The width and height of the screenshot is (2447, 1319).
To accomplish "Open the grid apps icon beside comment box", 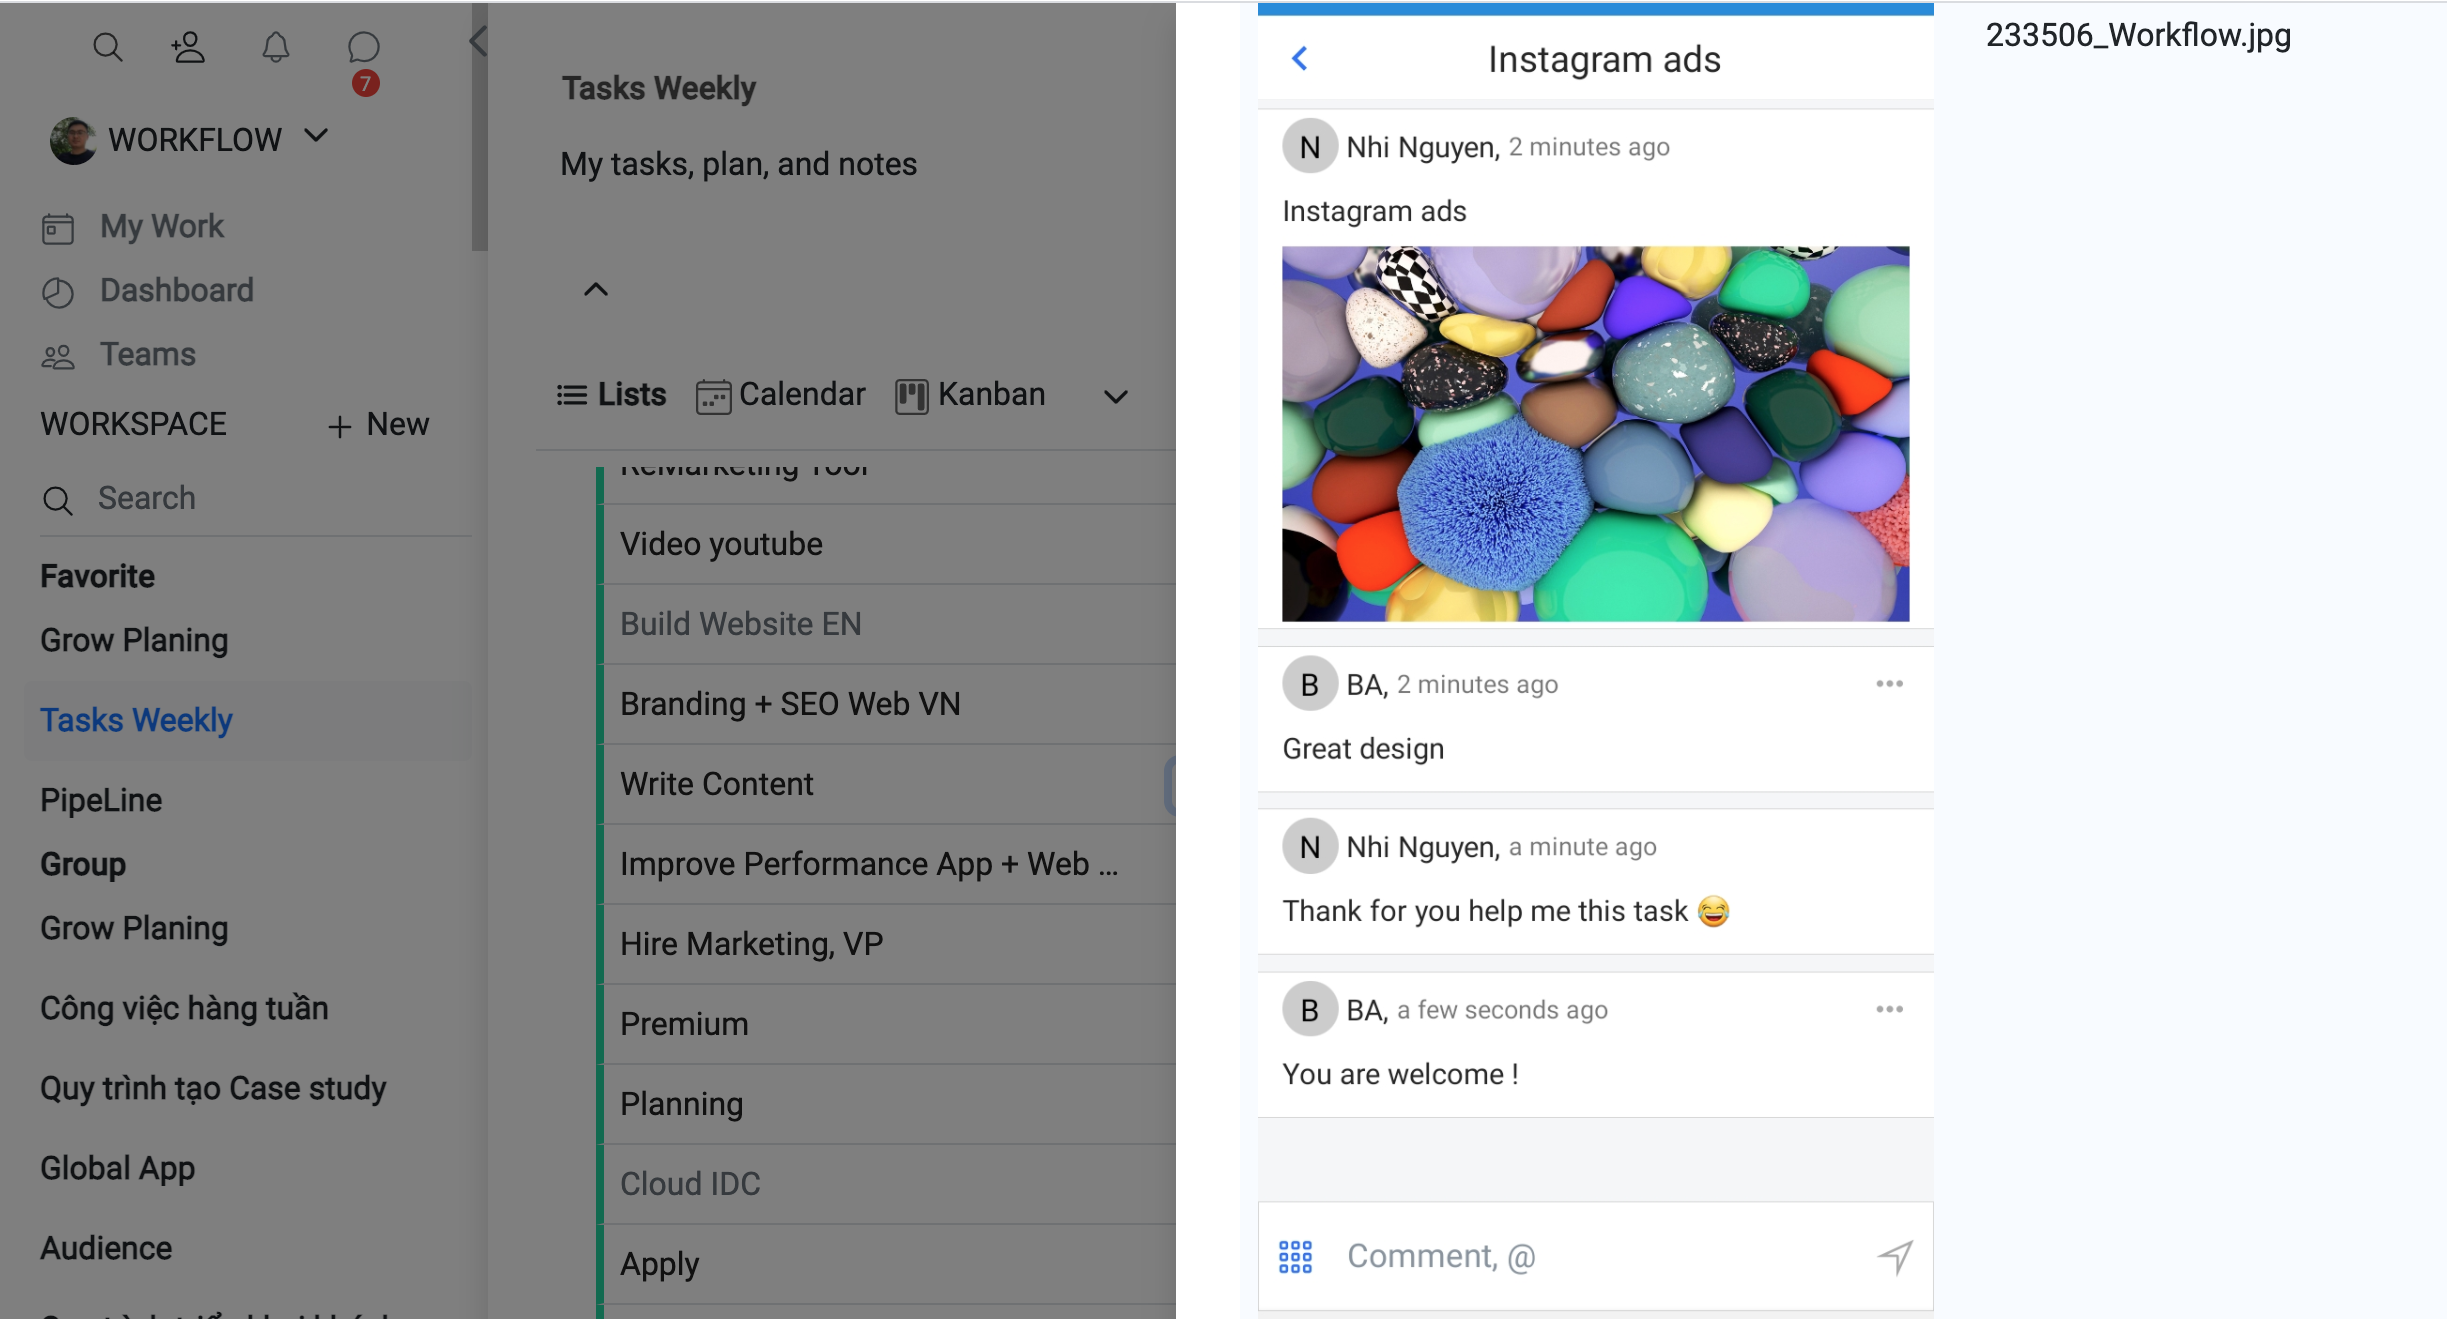I will coord(1295,1257).
